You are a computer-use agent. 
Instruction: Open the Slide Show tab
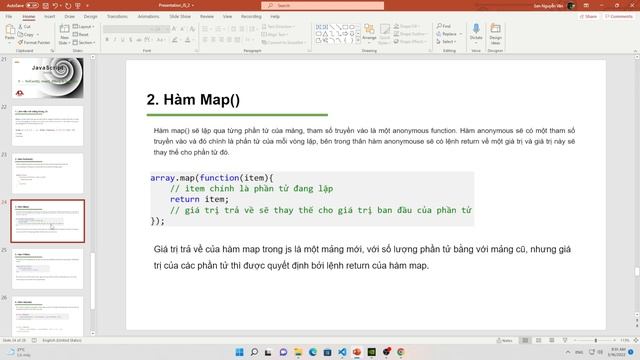tap(180, 17)
